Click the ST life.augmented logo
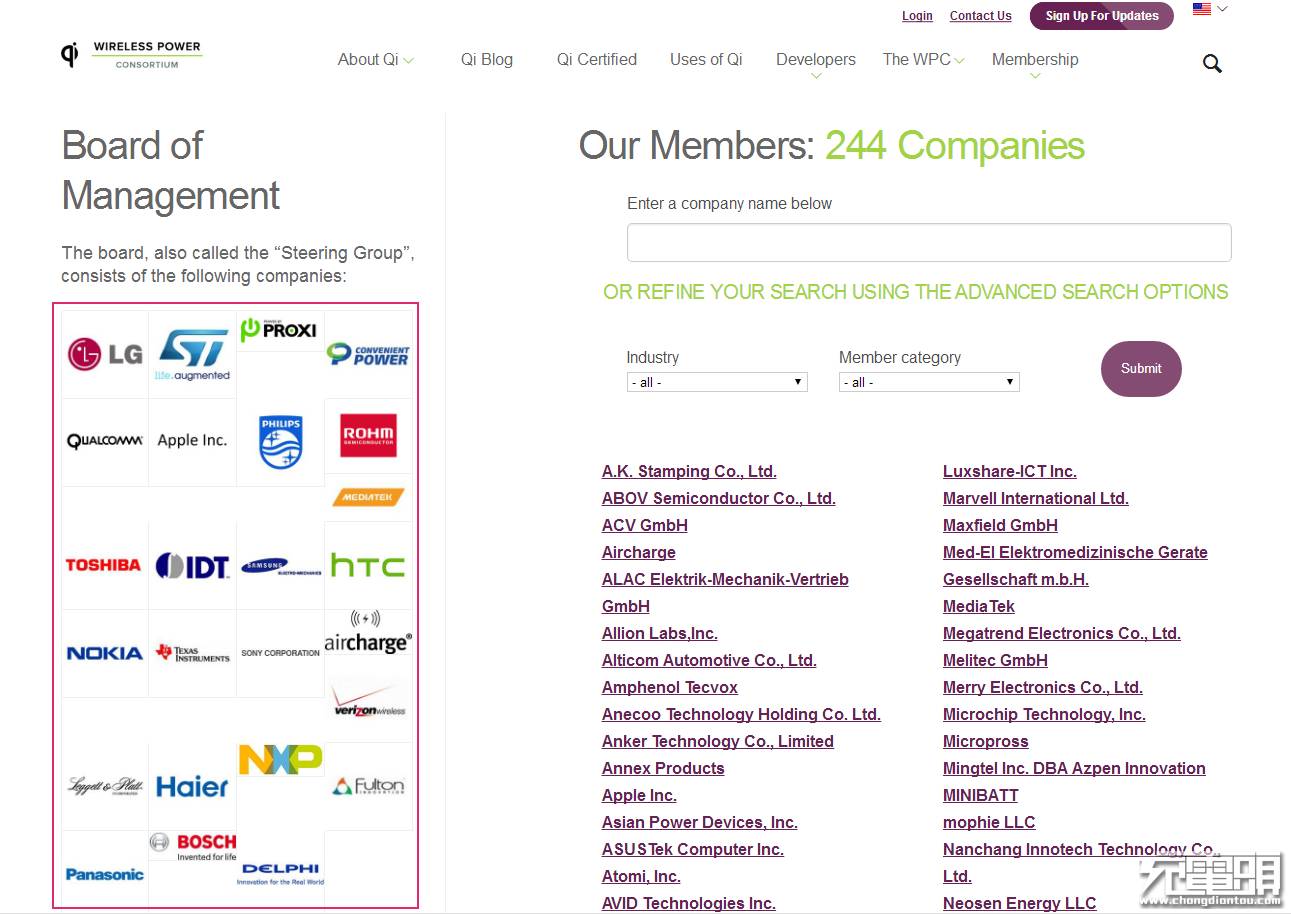Viewport: 1291px width, 914px height. pyautogui.click(x=193, y=355)
